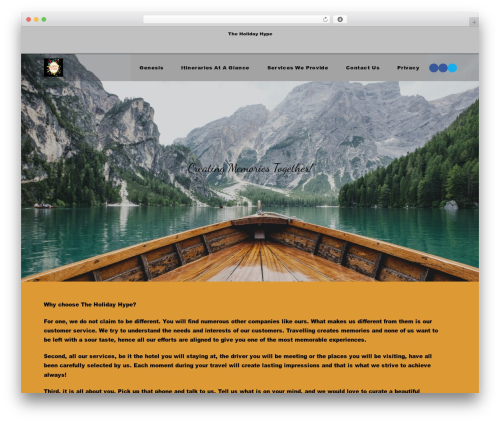Open the middle dark blue social icon
Image resolution: width=500 pixels, height=423 pixels.
(x=443, y=68)
